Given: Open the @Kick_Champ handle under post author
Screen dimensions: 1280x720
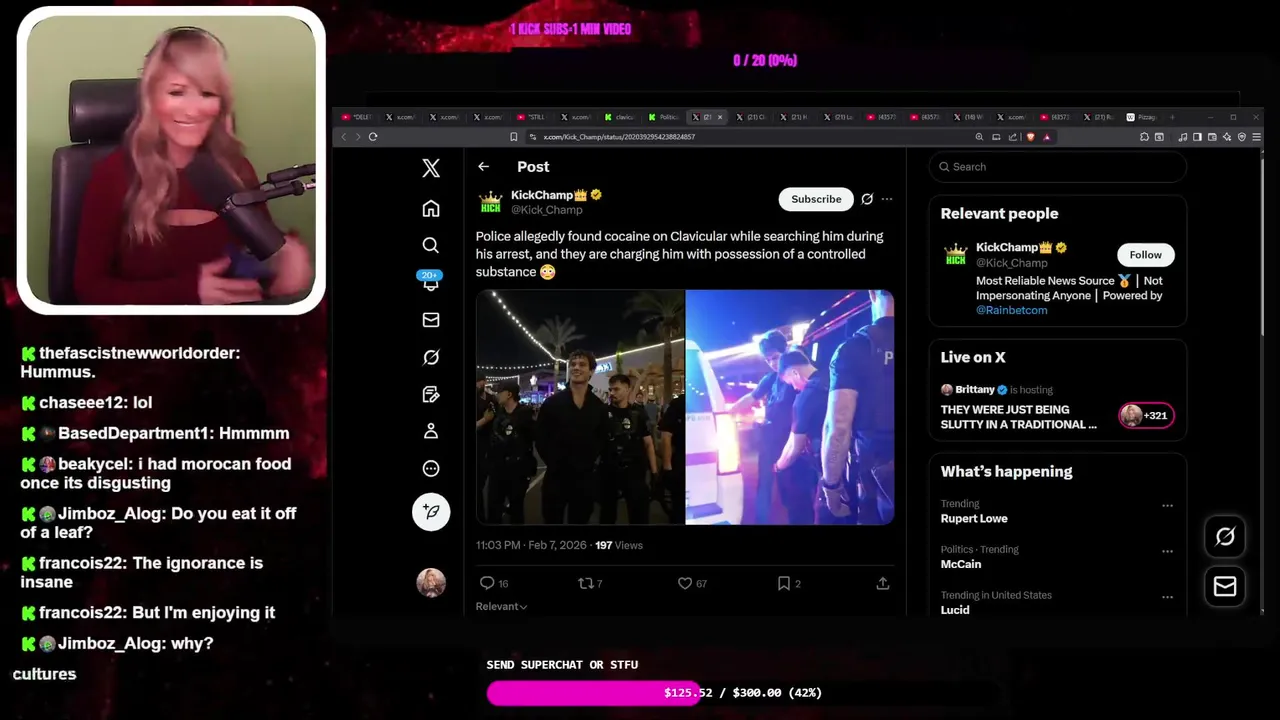Looking at the screenshot, I should [x=546, y=210].
